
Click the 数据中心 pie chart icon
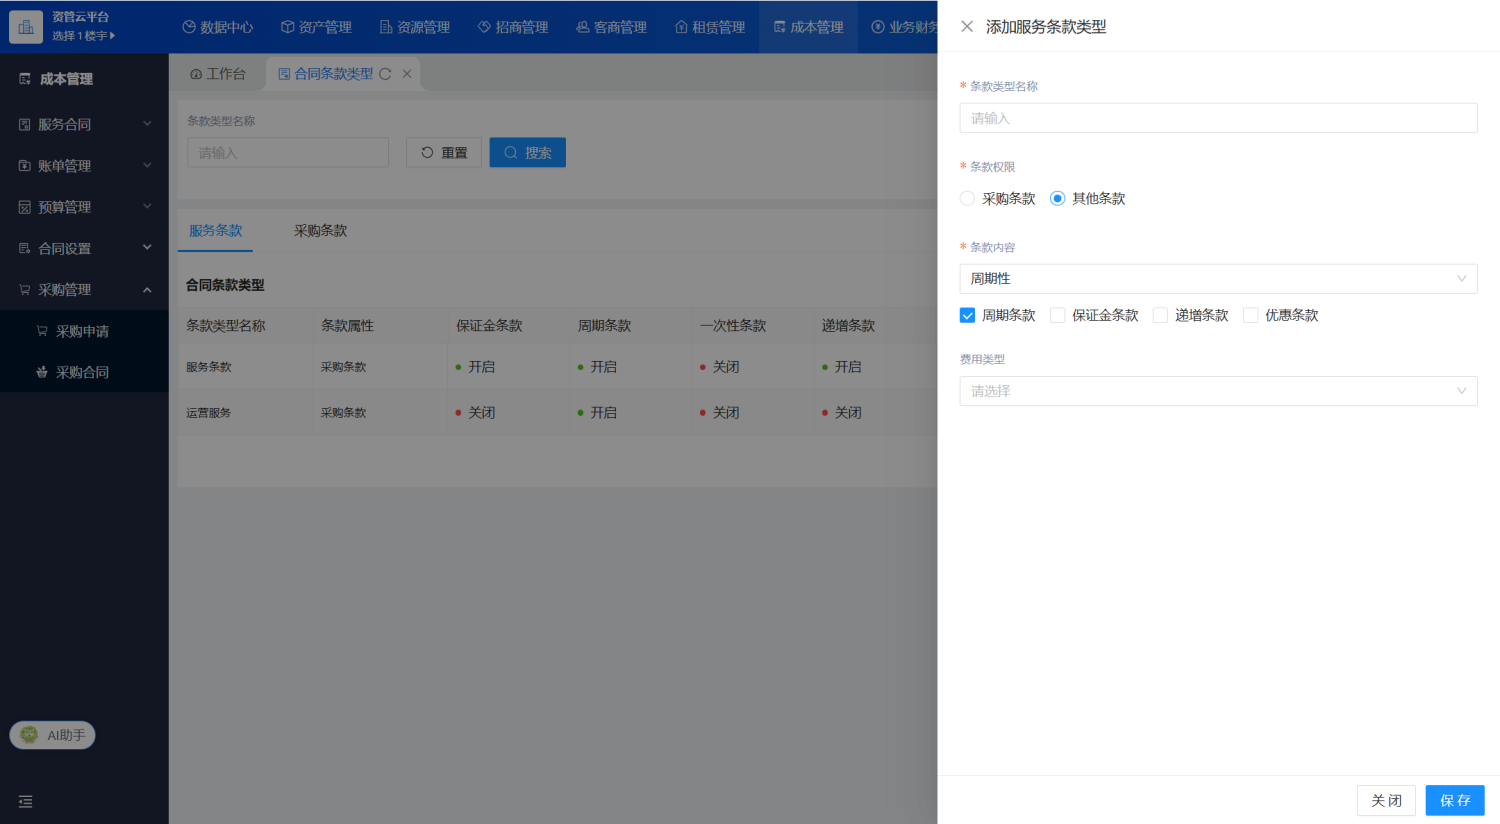[189, 27]
